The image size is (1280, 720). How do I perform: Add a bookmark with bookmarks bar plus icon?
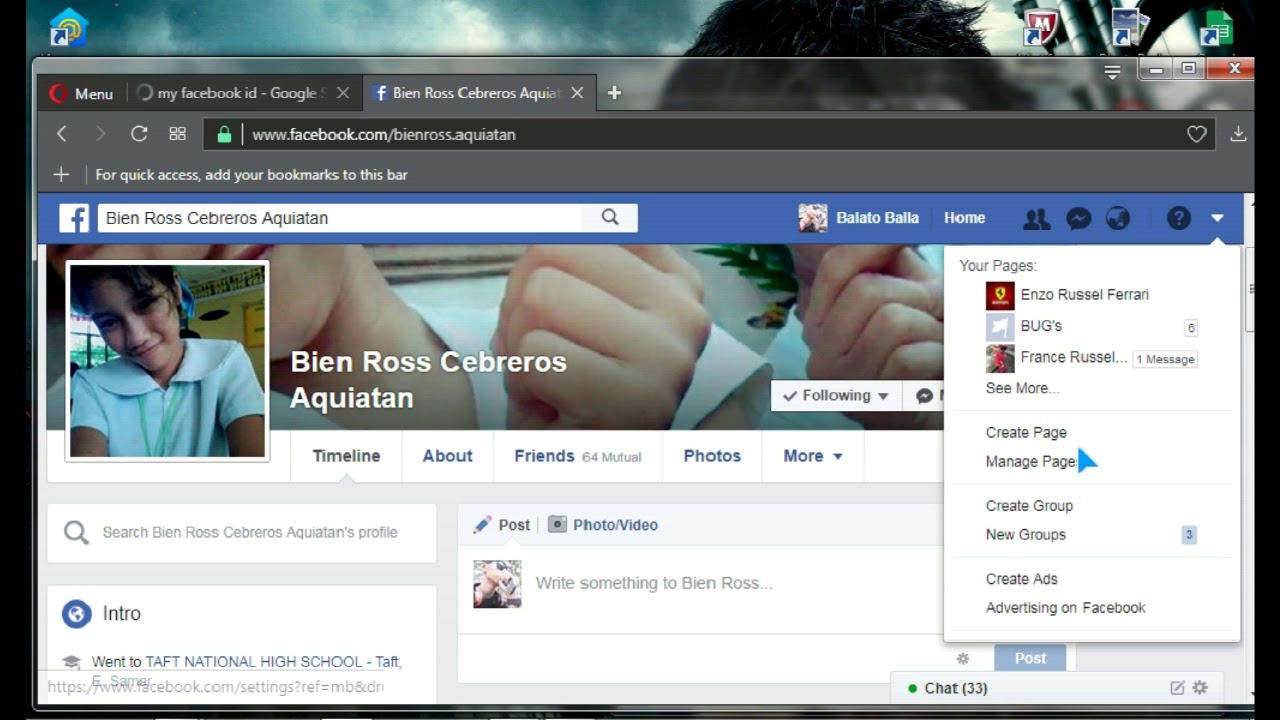61,175
